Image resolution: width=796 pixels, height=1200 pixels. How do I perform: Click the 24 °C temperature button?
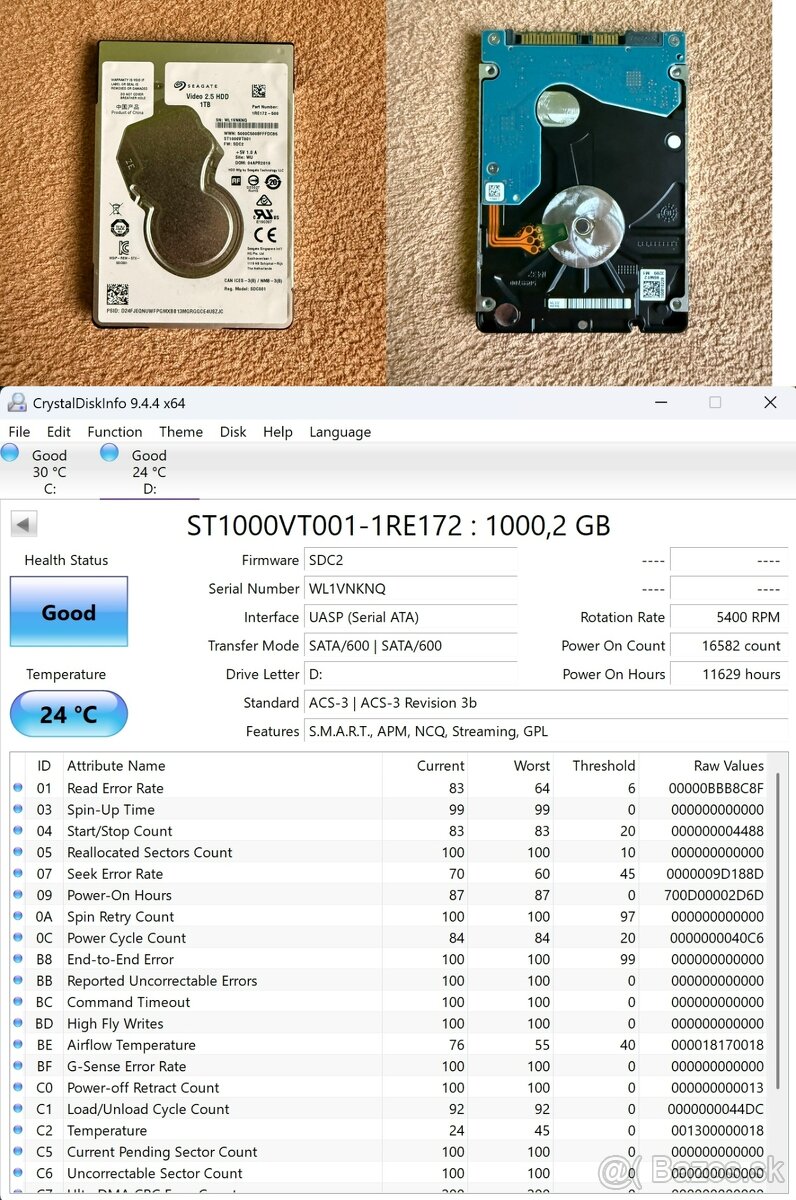(69, 714)
